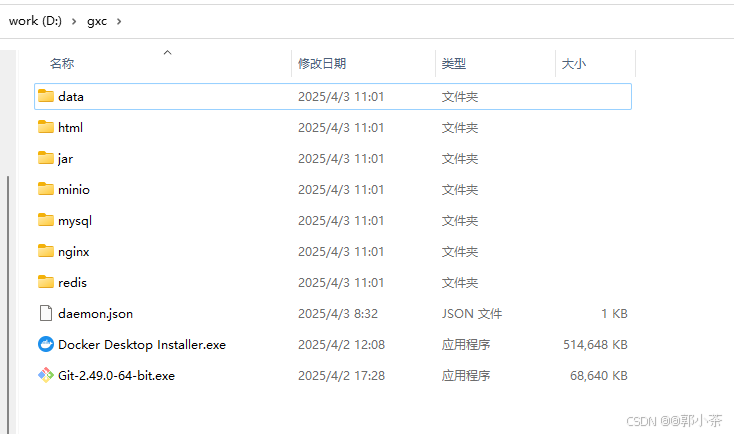Image resolution: width=734 pixels, height=434 pixels.
Task: Click the left pane vertical scrollbar
Action: [7, 304]
